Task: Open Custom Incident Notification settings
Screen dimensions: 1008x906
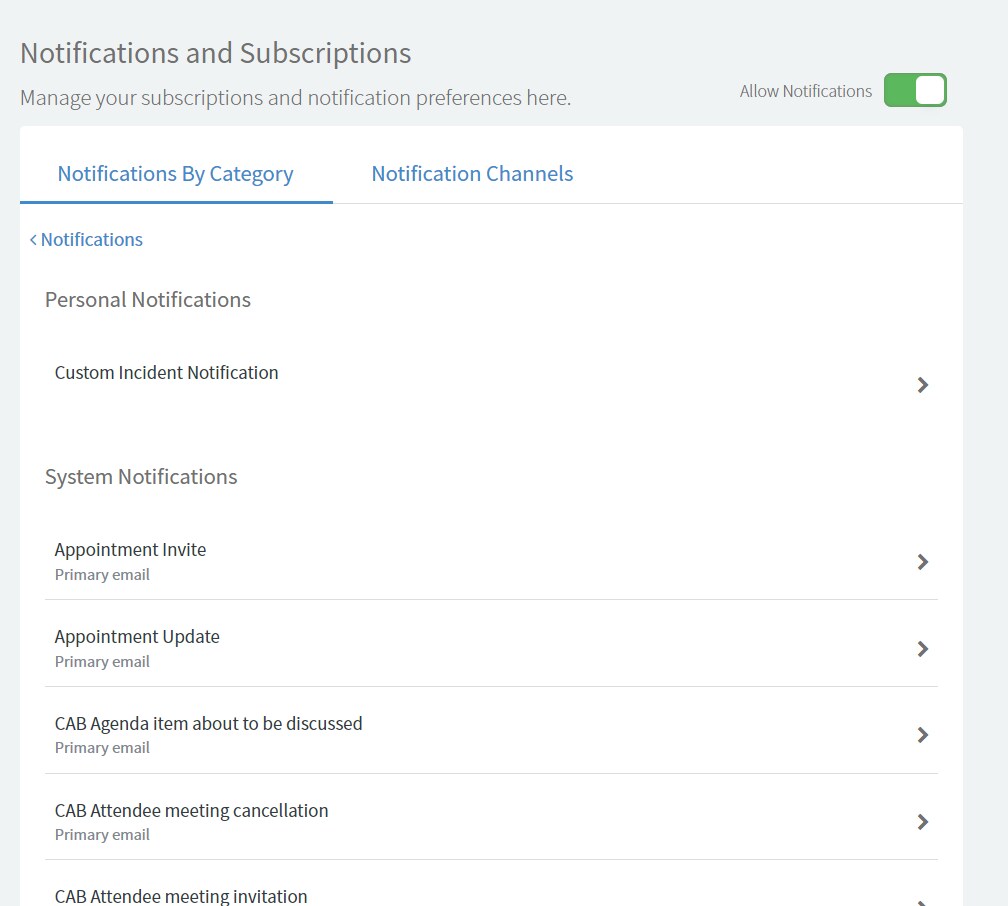Action: click(x=166, y=372)
